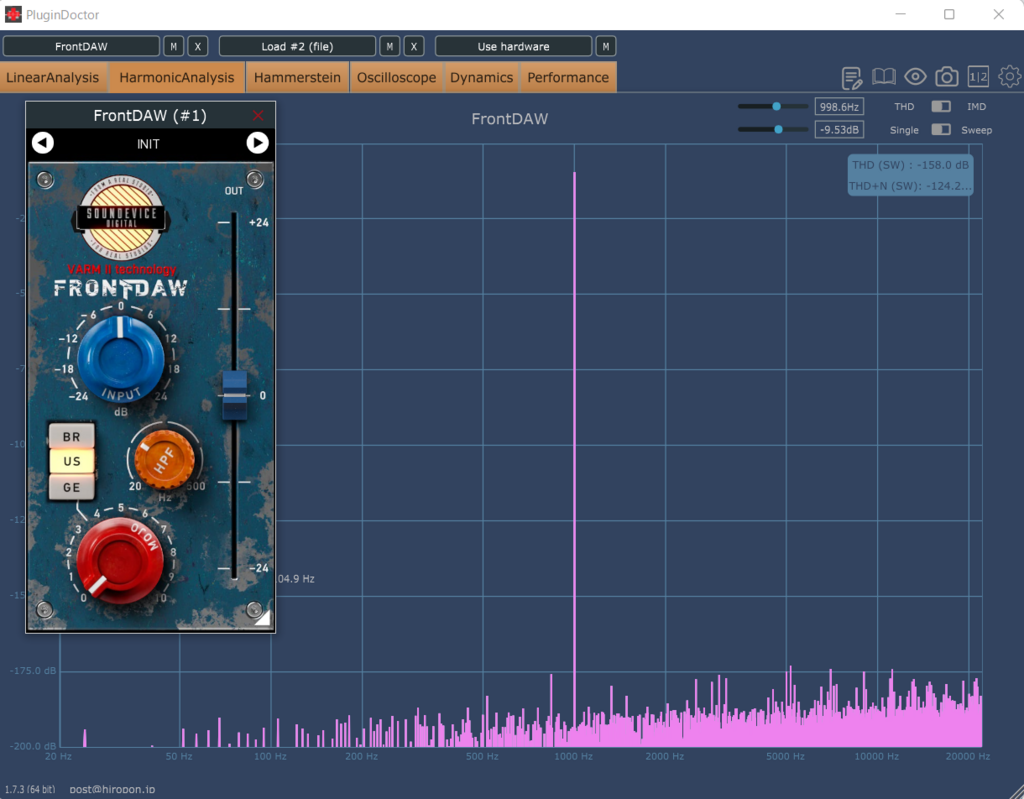Toggle the eye view icon
Screen dimensions: 1024x799
pos(915,77)
